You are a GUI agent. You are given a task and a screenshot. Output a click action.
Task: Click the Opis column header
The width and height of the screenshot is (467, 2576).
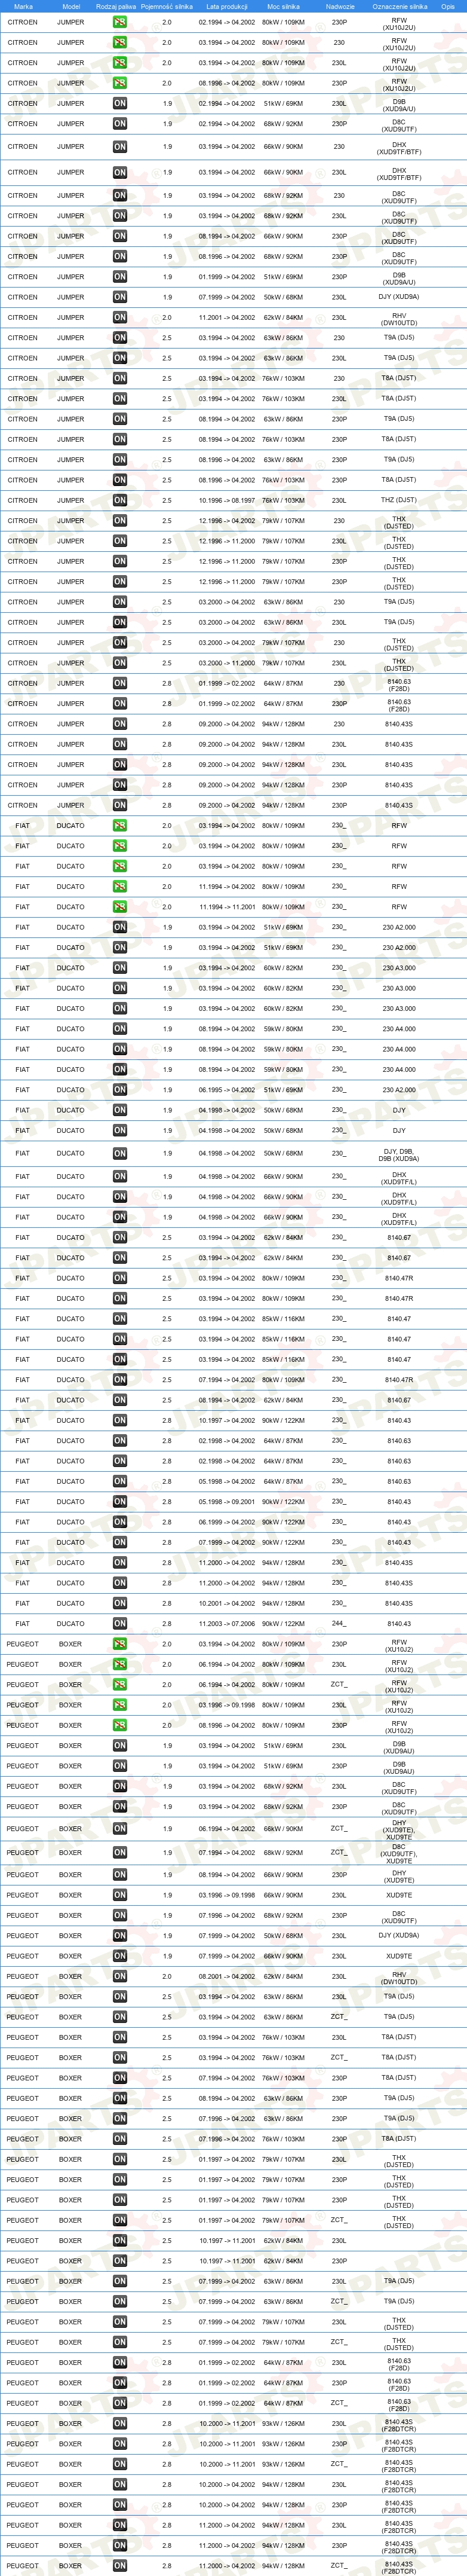pyautogui.click(x=448, y=6)
